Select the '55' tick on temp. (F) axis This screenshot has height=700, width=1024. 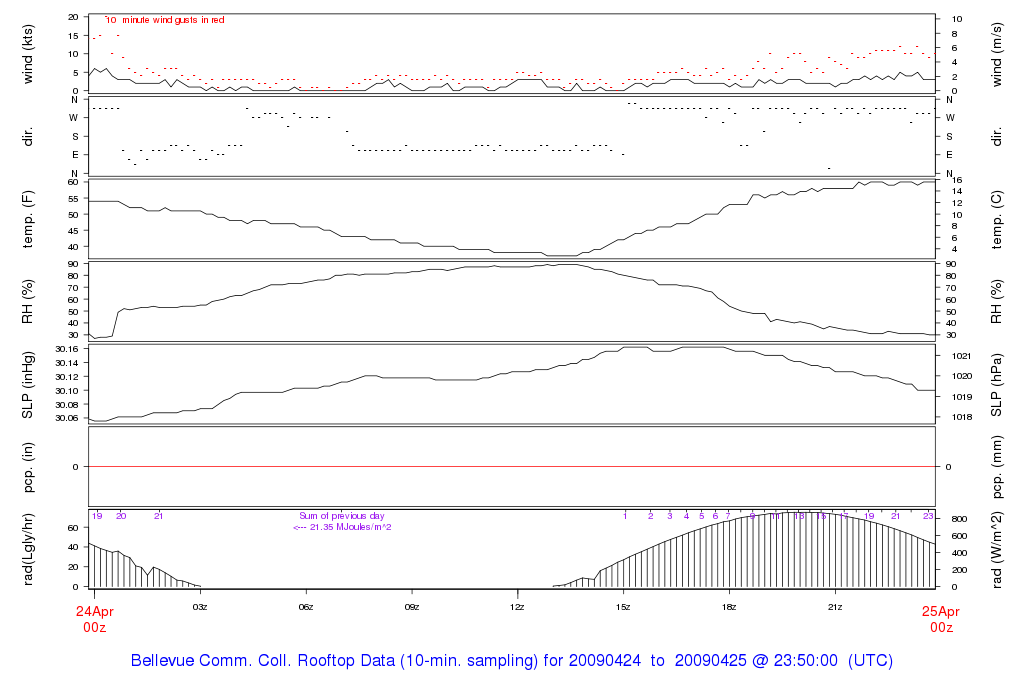click(x=73, y=199)
